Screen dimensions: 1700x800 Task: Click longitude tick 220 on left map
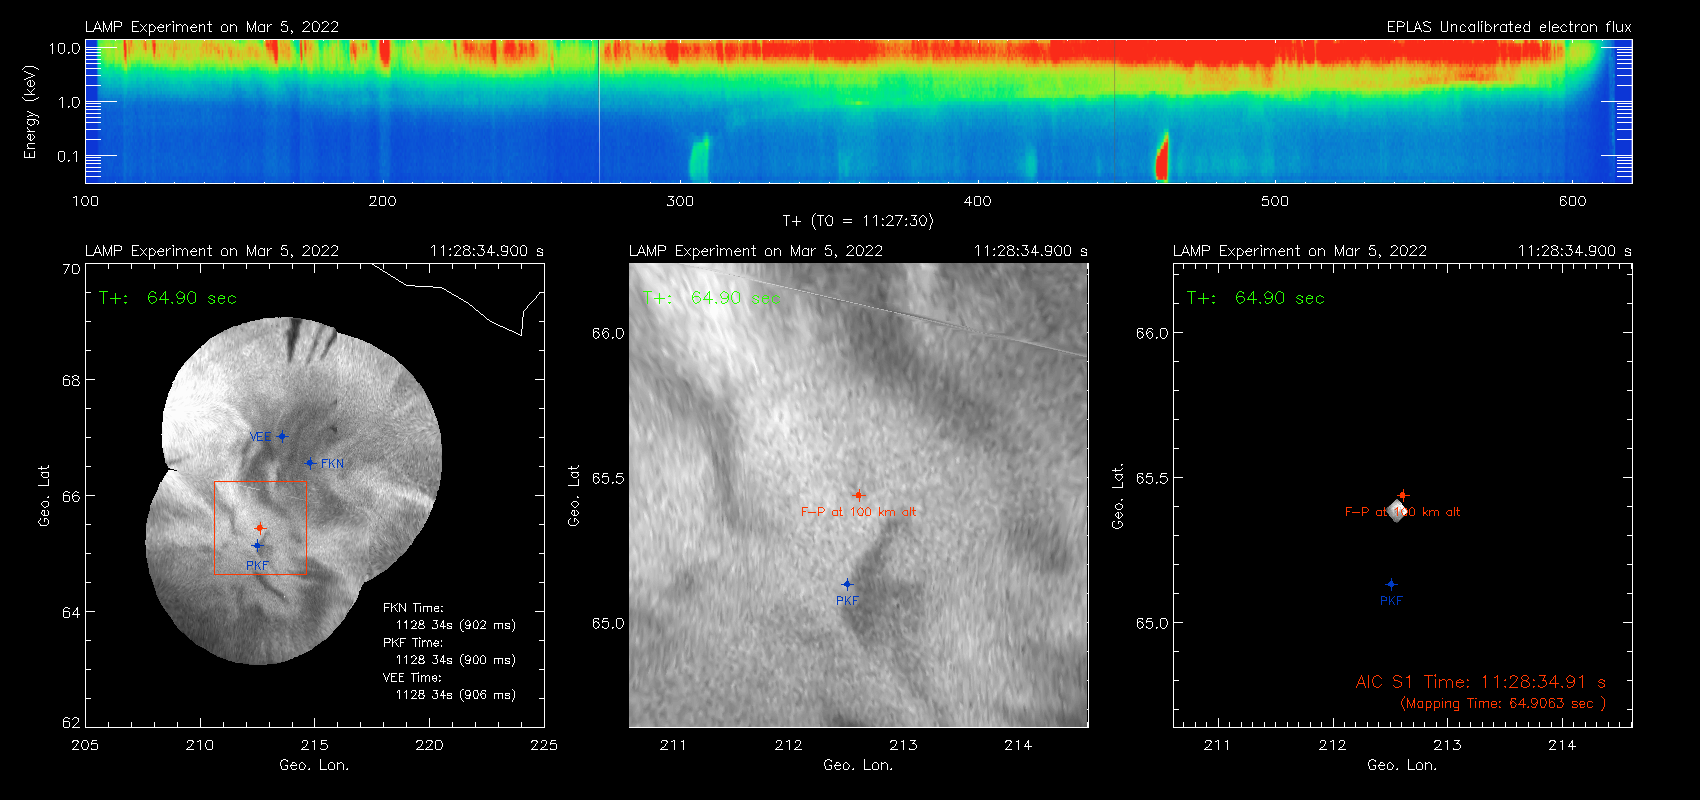click(429, 745)
